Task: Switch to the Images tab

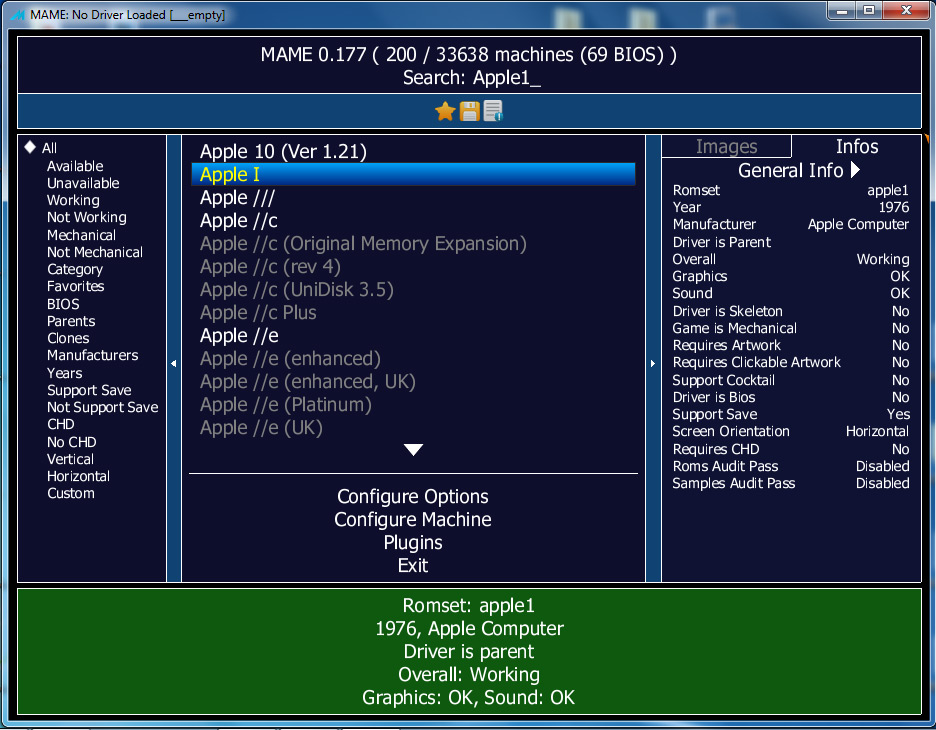Action: pyautogui.click(x=726, y=146)
